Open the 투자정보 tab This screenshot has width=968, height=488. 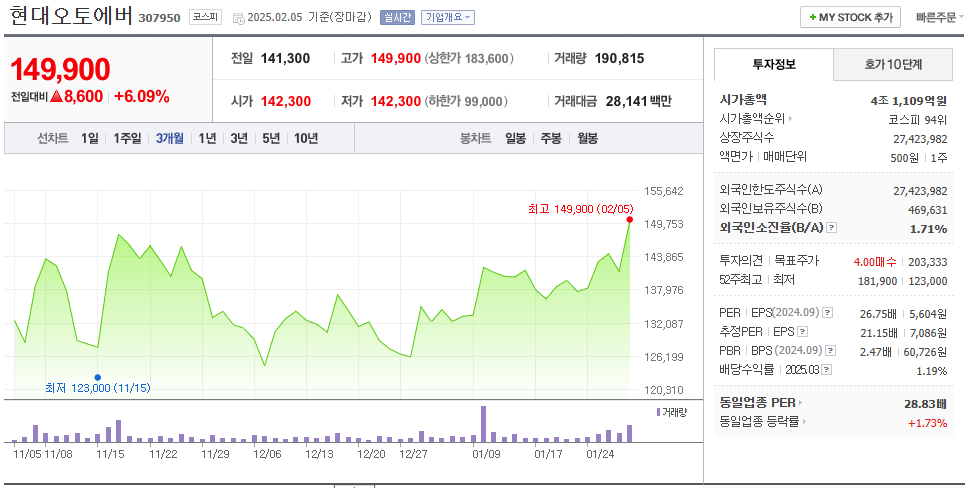click(x=774, y=64)
